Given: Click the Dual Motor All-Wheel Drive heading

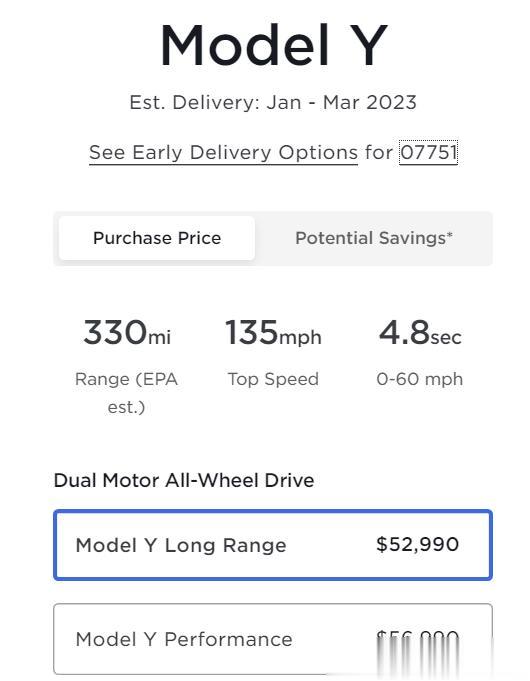Looking at the screenshot, I should (184, 480).
